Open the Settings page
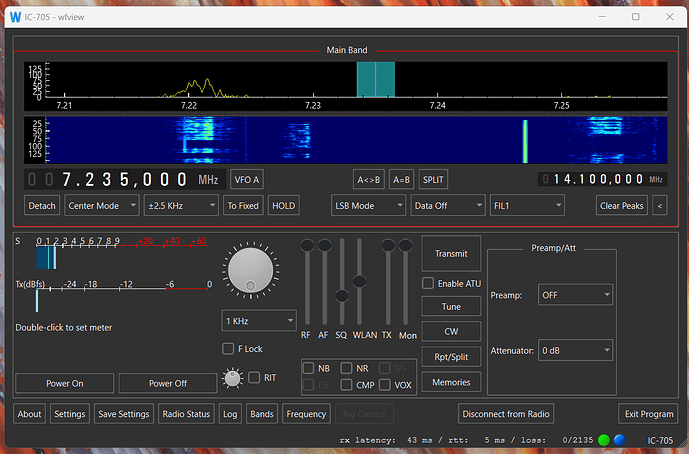Viewport: 689px width, 454px height. click(x=70, y=414)
